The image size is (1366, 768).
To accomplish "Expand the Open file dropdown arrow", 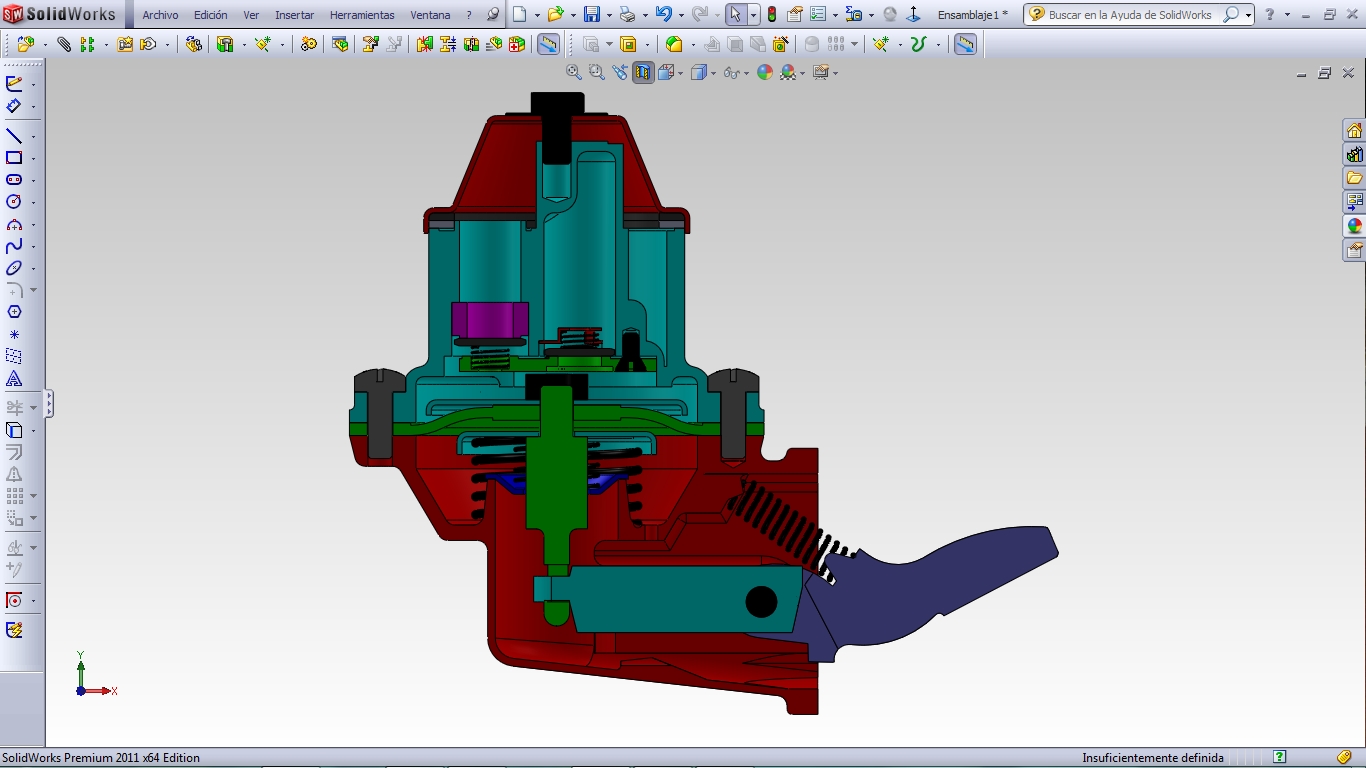I will (x=573, y=15).
